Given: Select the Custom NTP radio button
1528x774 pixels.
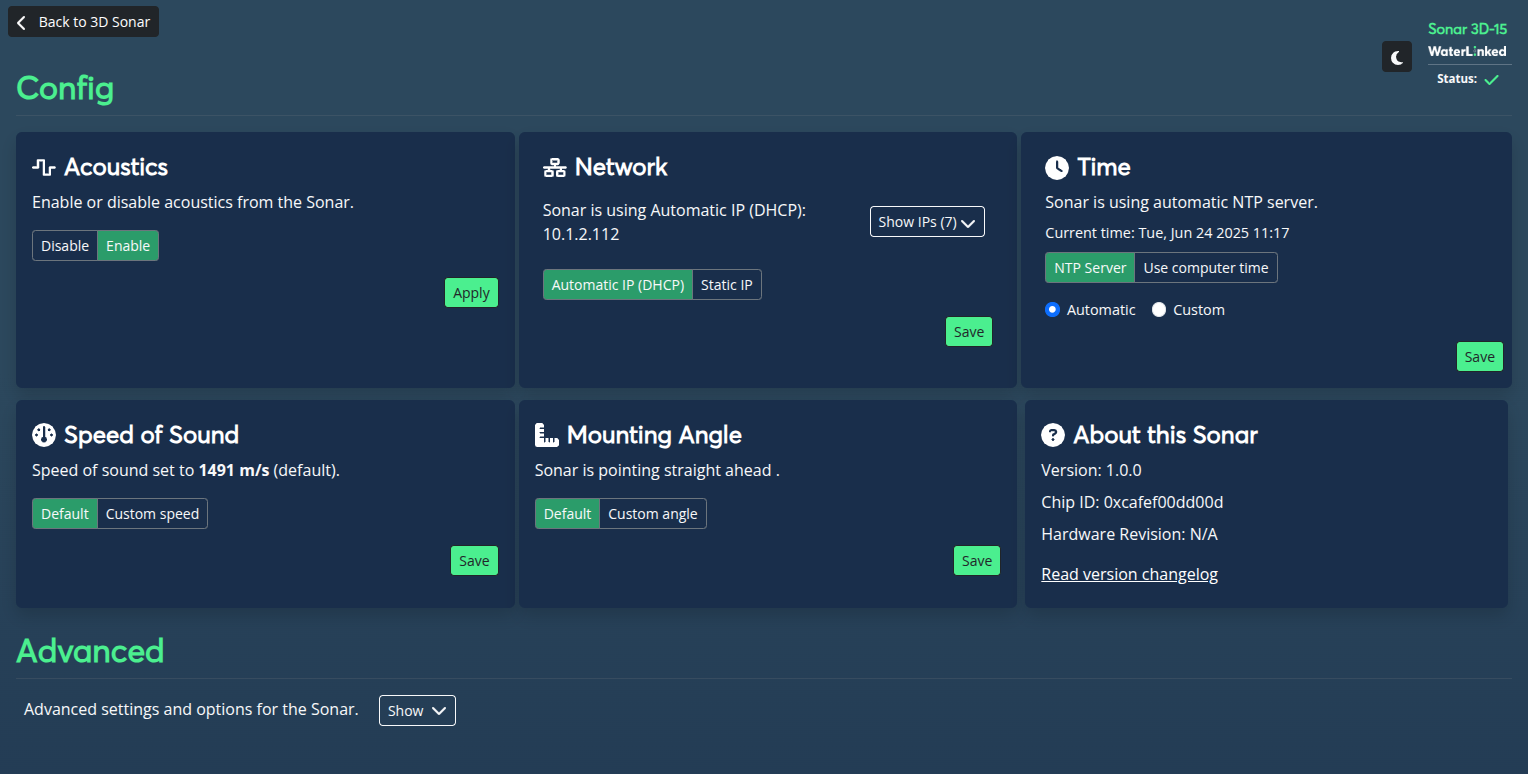Looking at the screenshot, I should [1159, 310].
